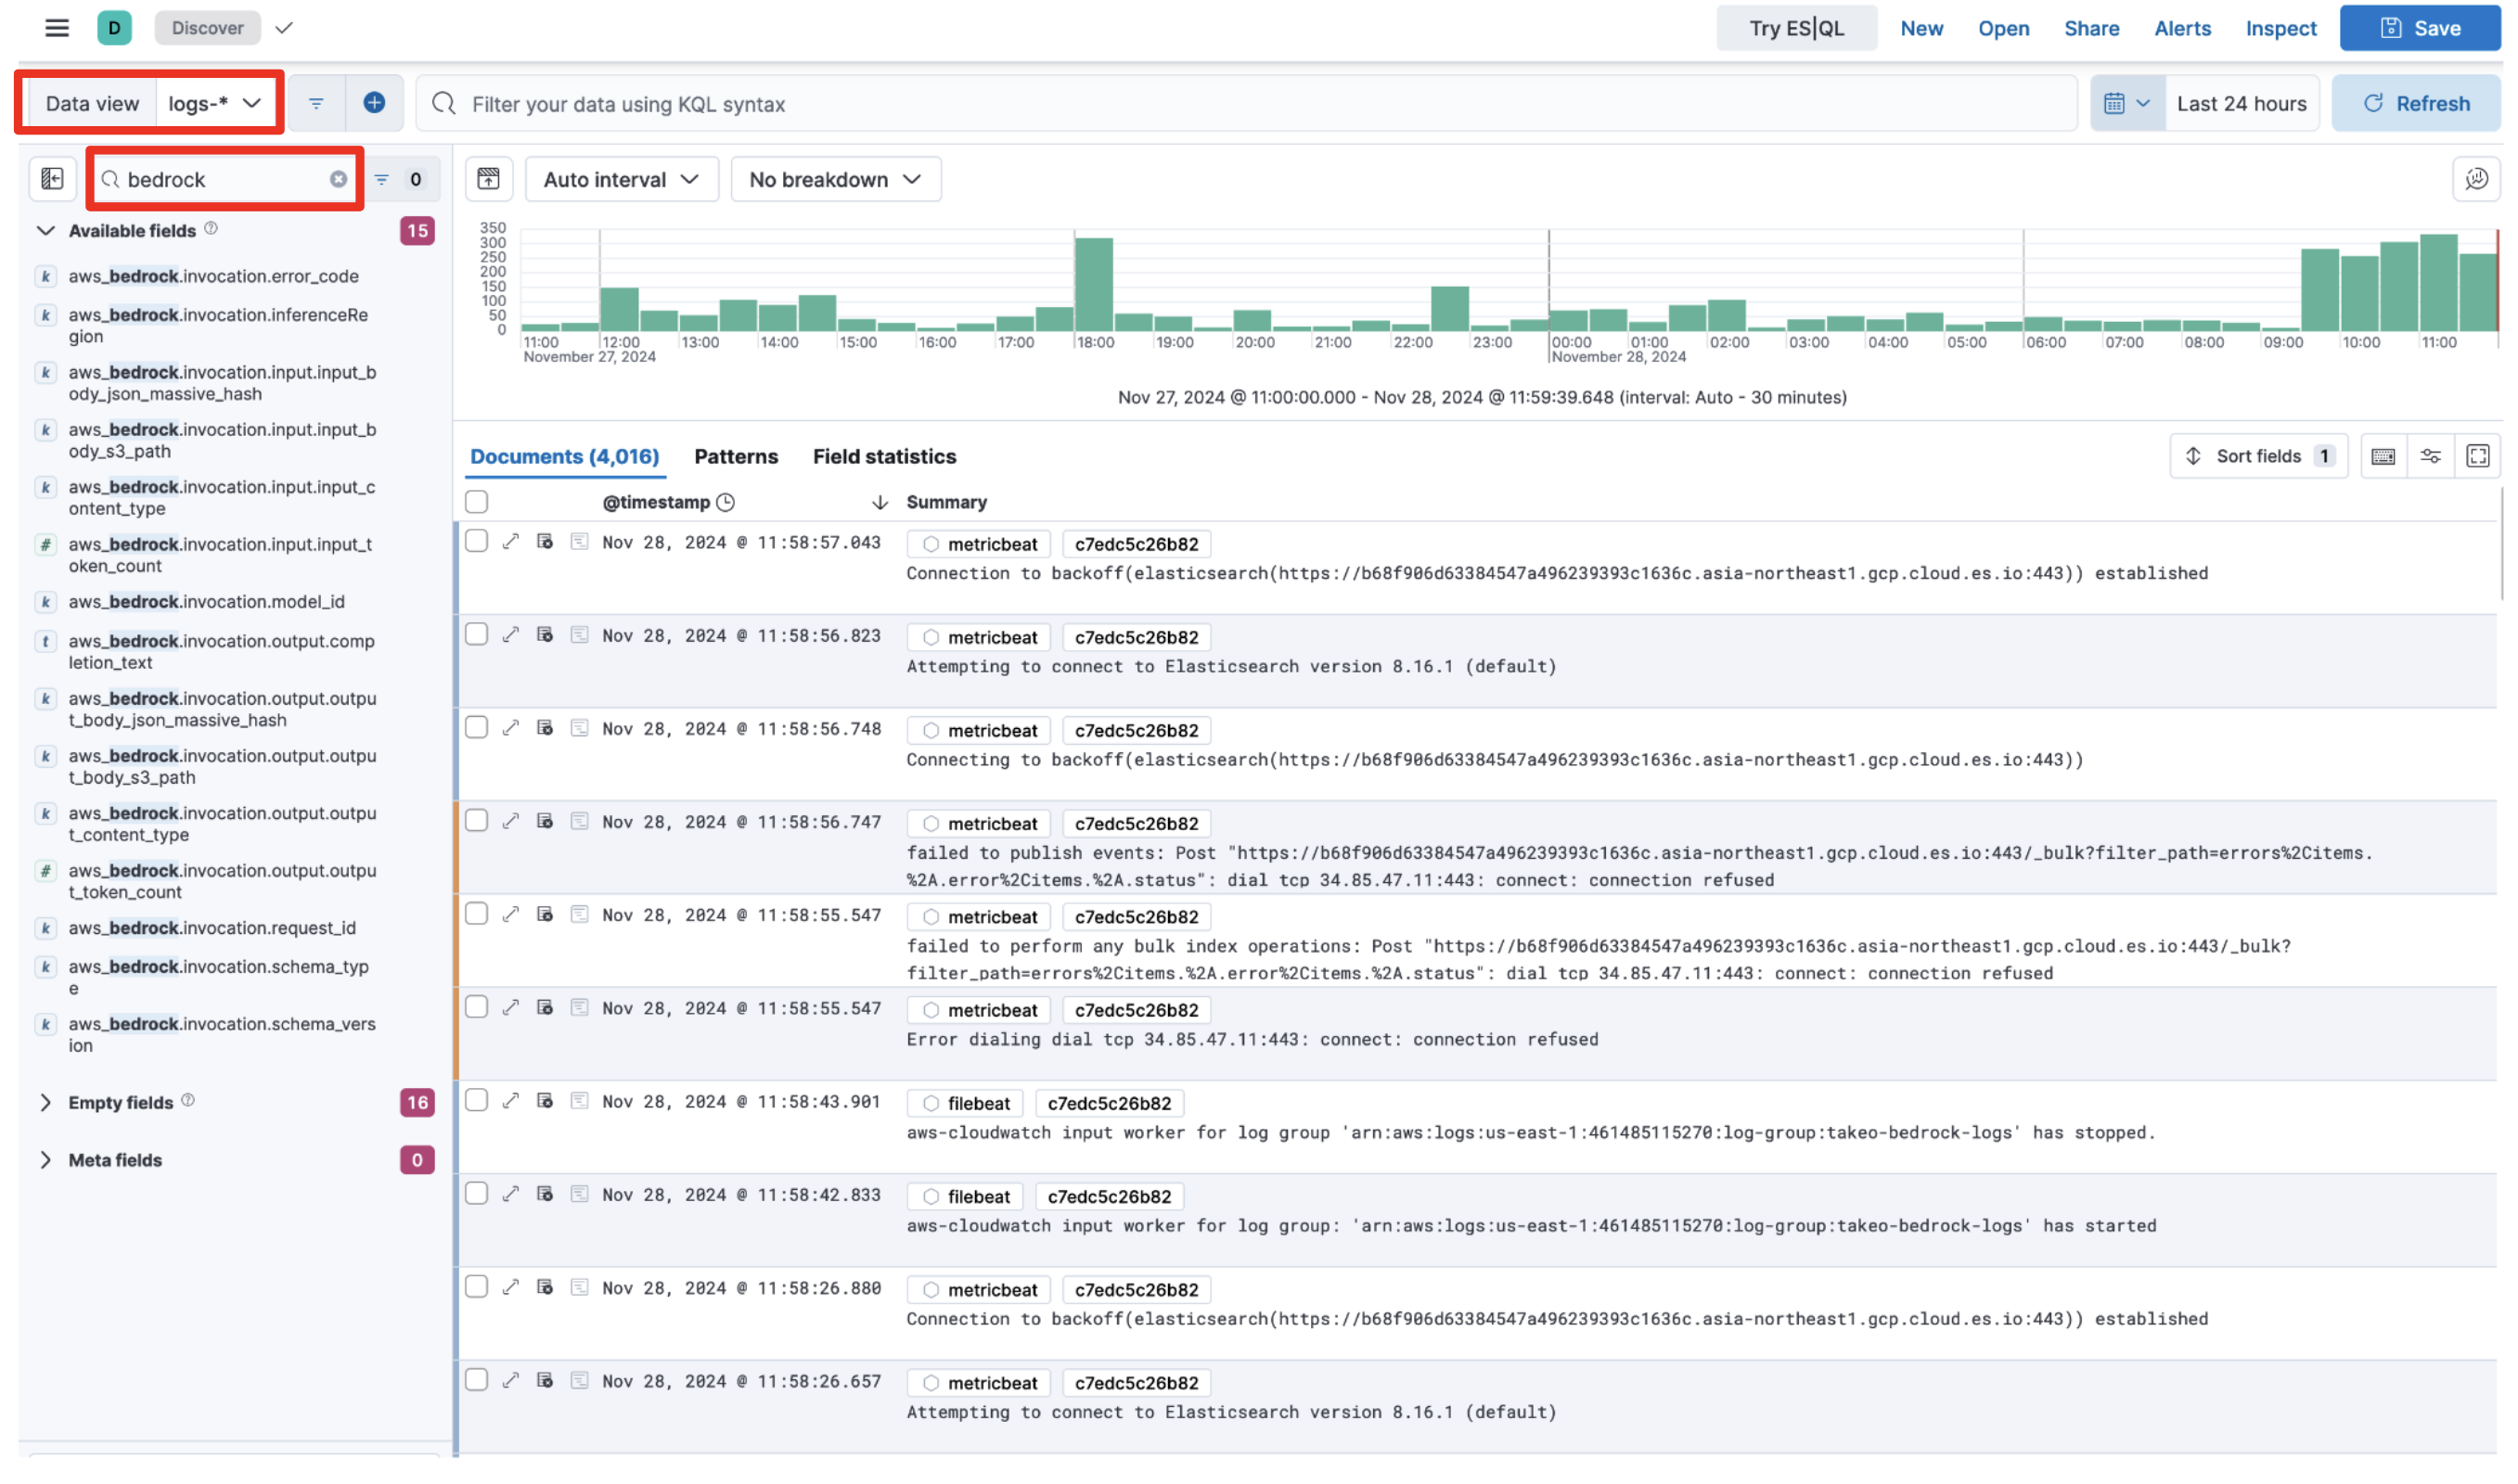Switch to the Field statistics tab
The width and height of the screenshot is (2518, 1484).
point(884,456)
